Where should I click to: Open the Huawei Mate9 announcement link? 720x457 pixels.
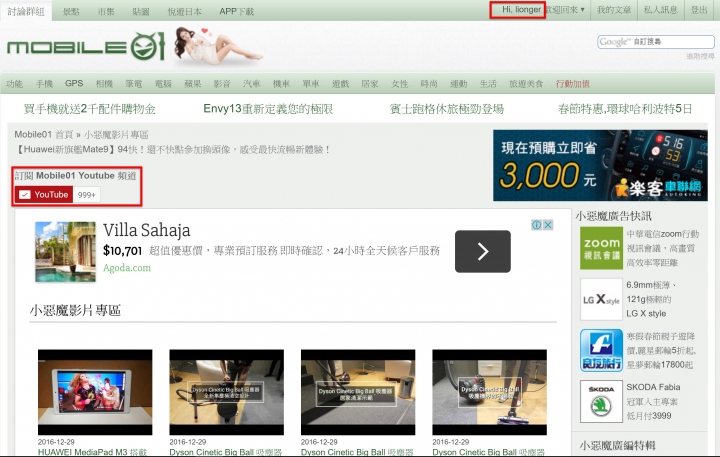[172, 149]
